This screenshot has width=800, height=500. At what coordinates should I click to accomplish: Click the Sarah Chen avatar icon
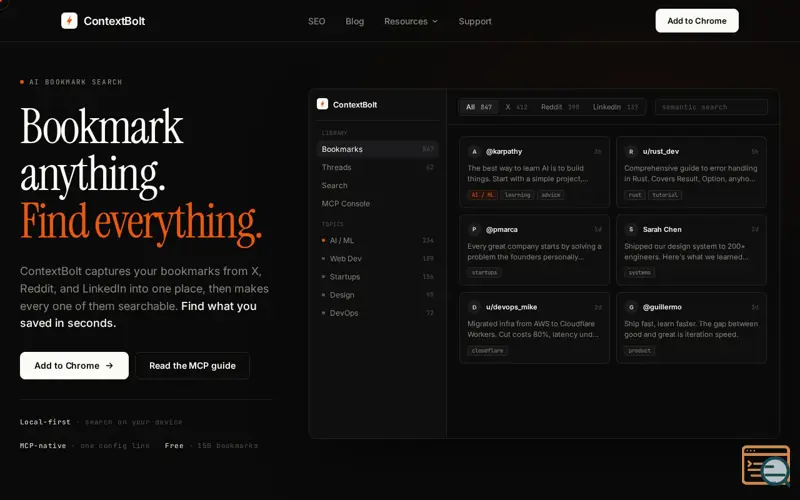click(631, 230)
